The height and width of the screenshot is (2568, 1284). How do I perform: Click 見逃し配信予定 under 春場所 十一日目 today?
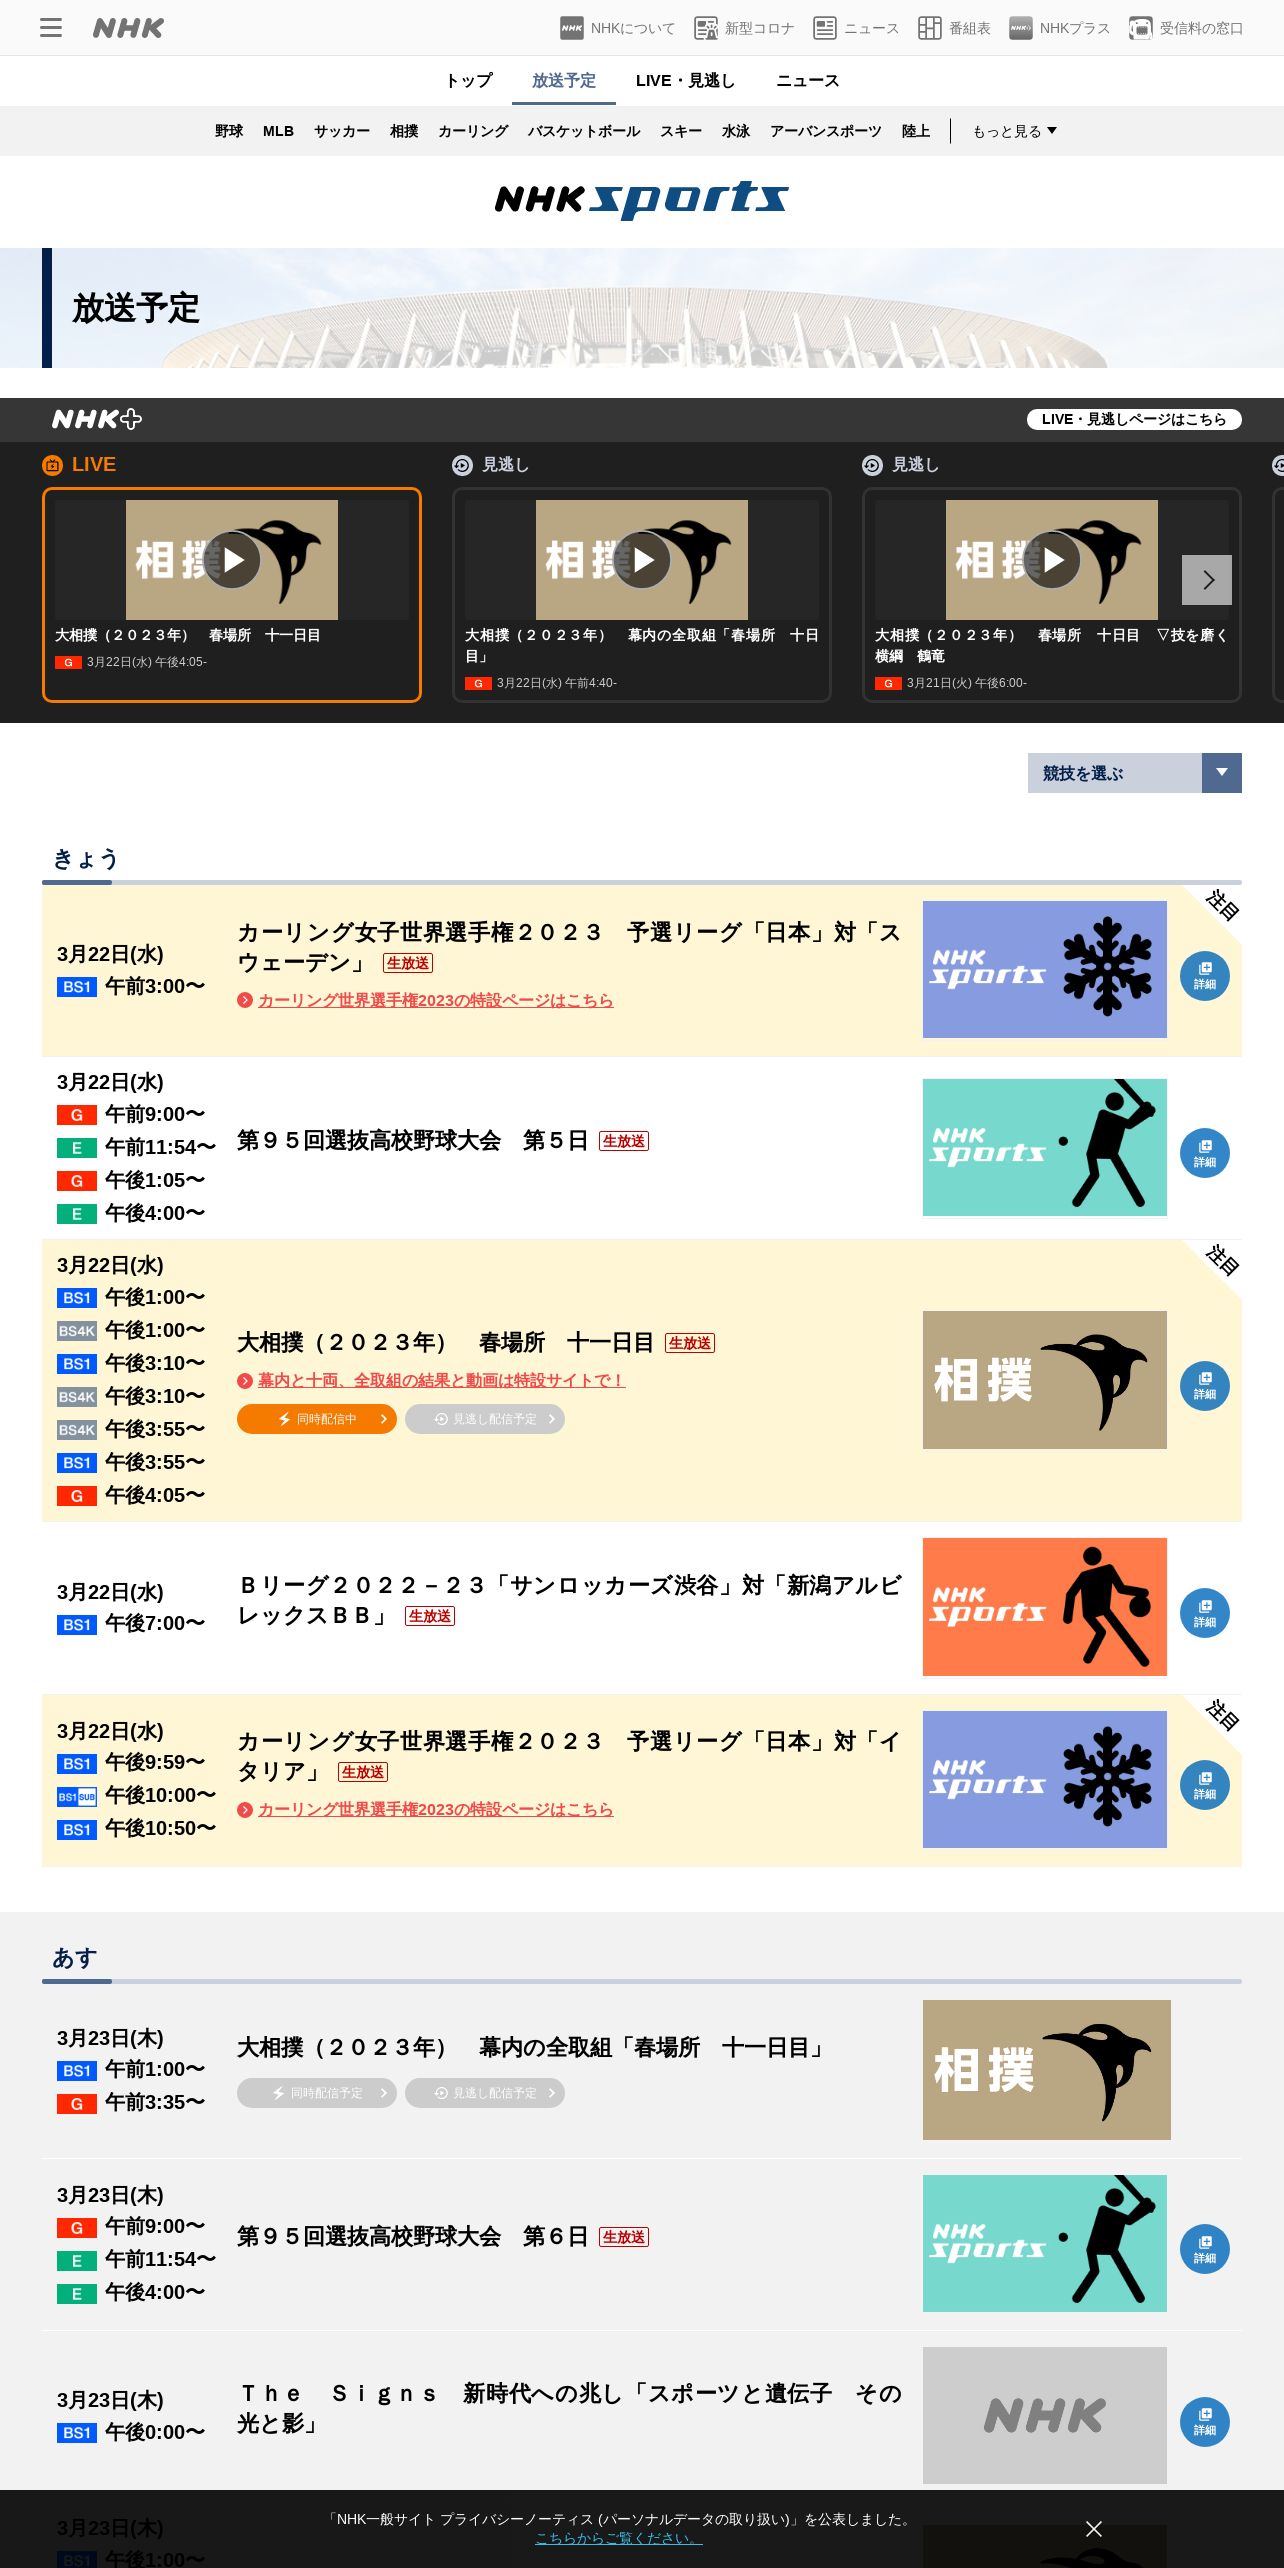pos(485,1419)
